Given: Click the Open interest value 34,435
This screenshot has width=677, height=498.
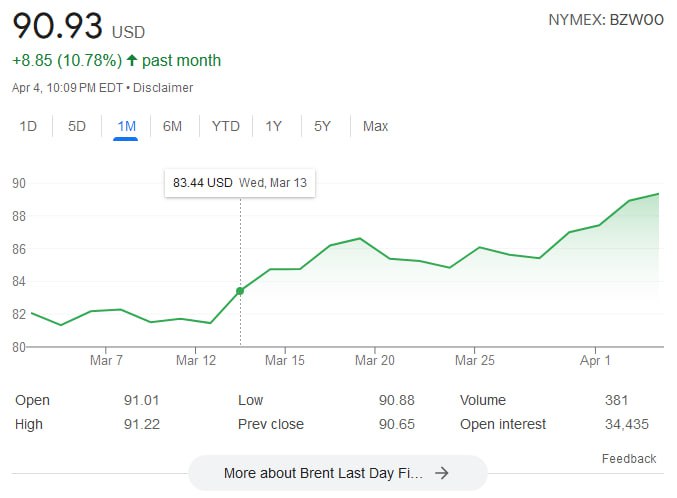Looking at the screenshot, I should [x=626, y=424].
